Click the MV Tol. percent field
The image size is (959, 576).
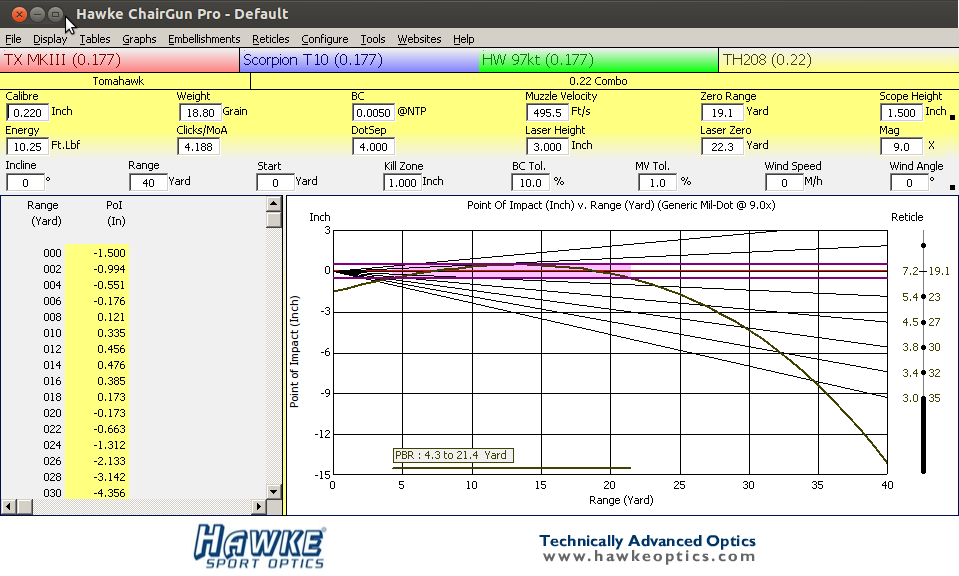657,182
